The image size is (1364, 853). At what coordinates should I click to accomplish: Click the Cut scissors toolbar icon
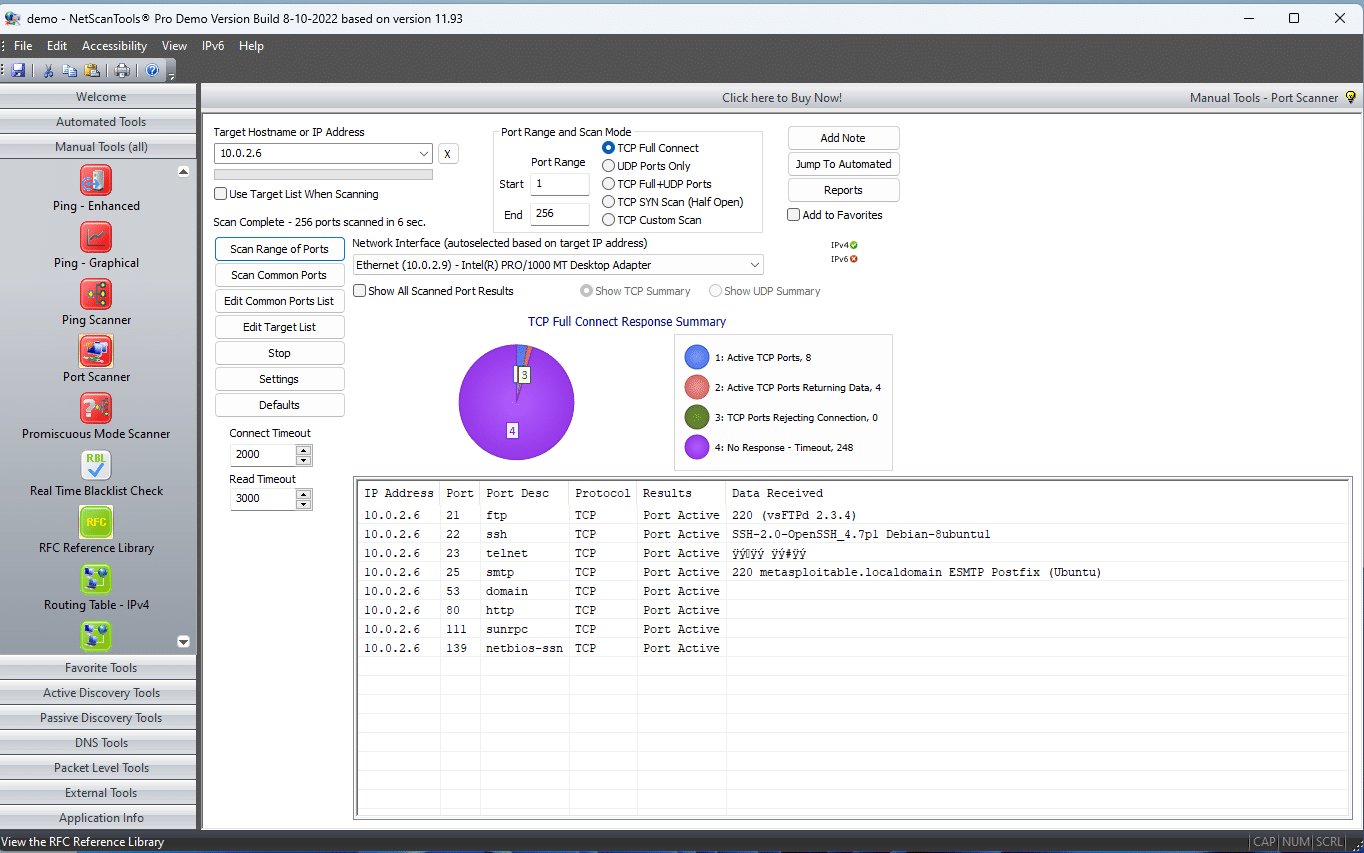47,71
